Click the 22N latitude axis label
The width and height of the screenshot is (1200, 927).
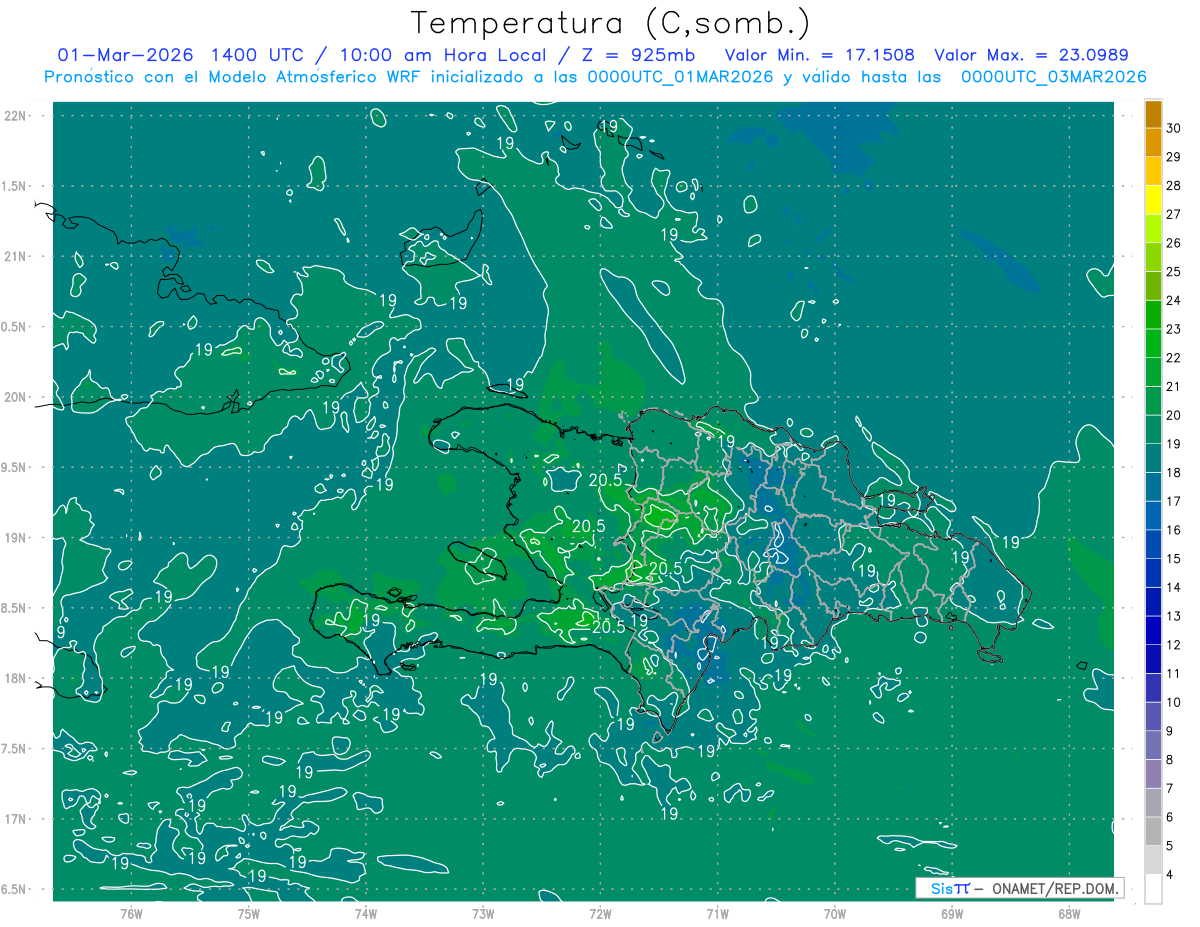pyautogui.click(x=14, y=115)
